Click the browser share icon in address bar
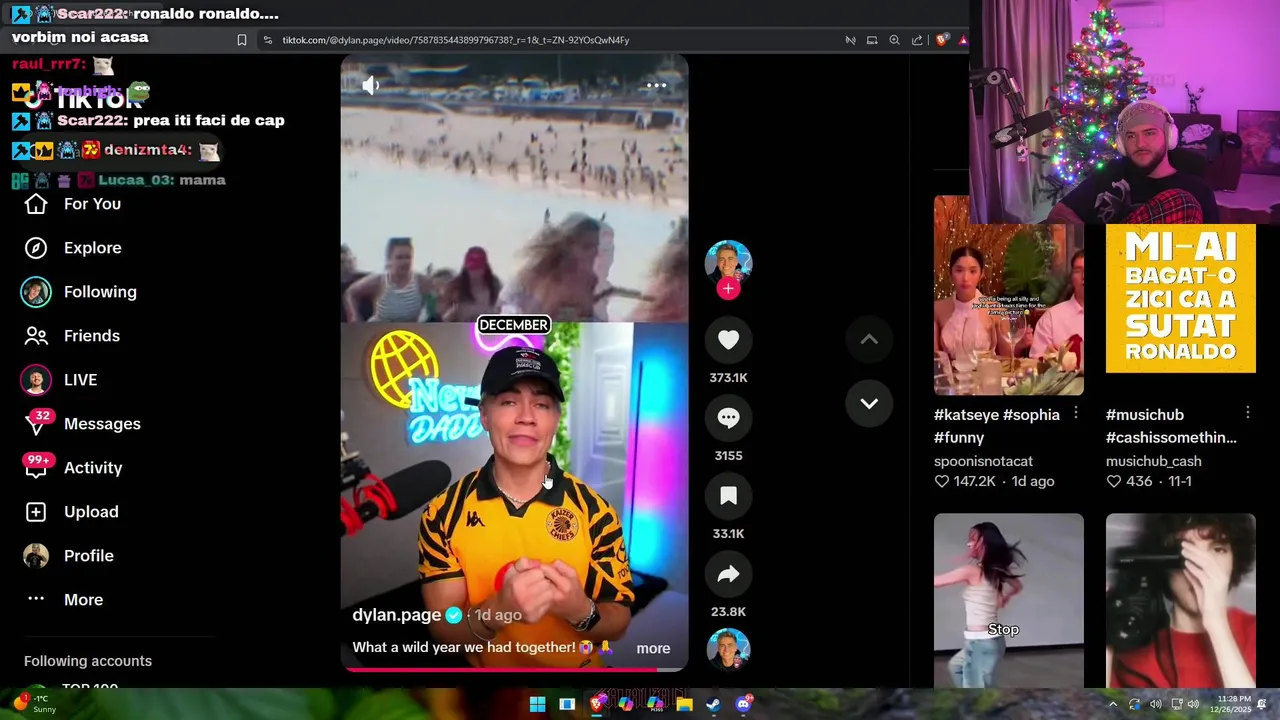 917,40
